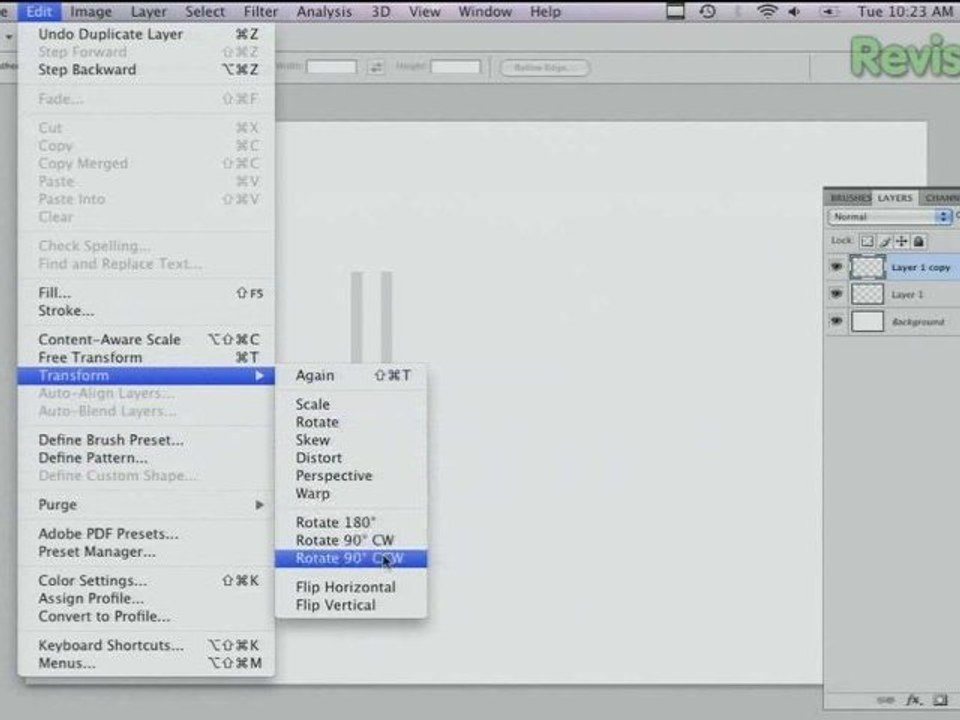Open the Layer menu

[x=149, y=12]
